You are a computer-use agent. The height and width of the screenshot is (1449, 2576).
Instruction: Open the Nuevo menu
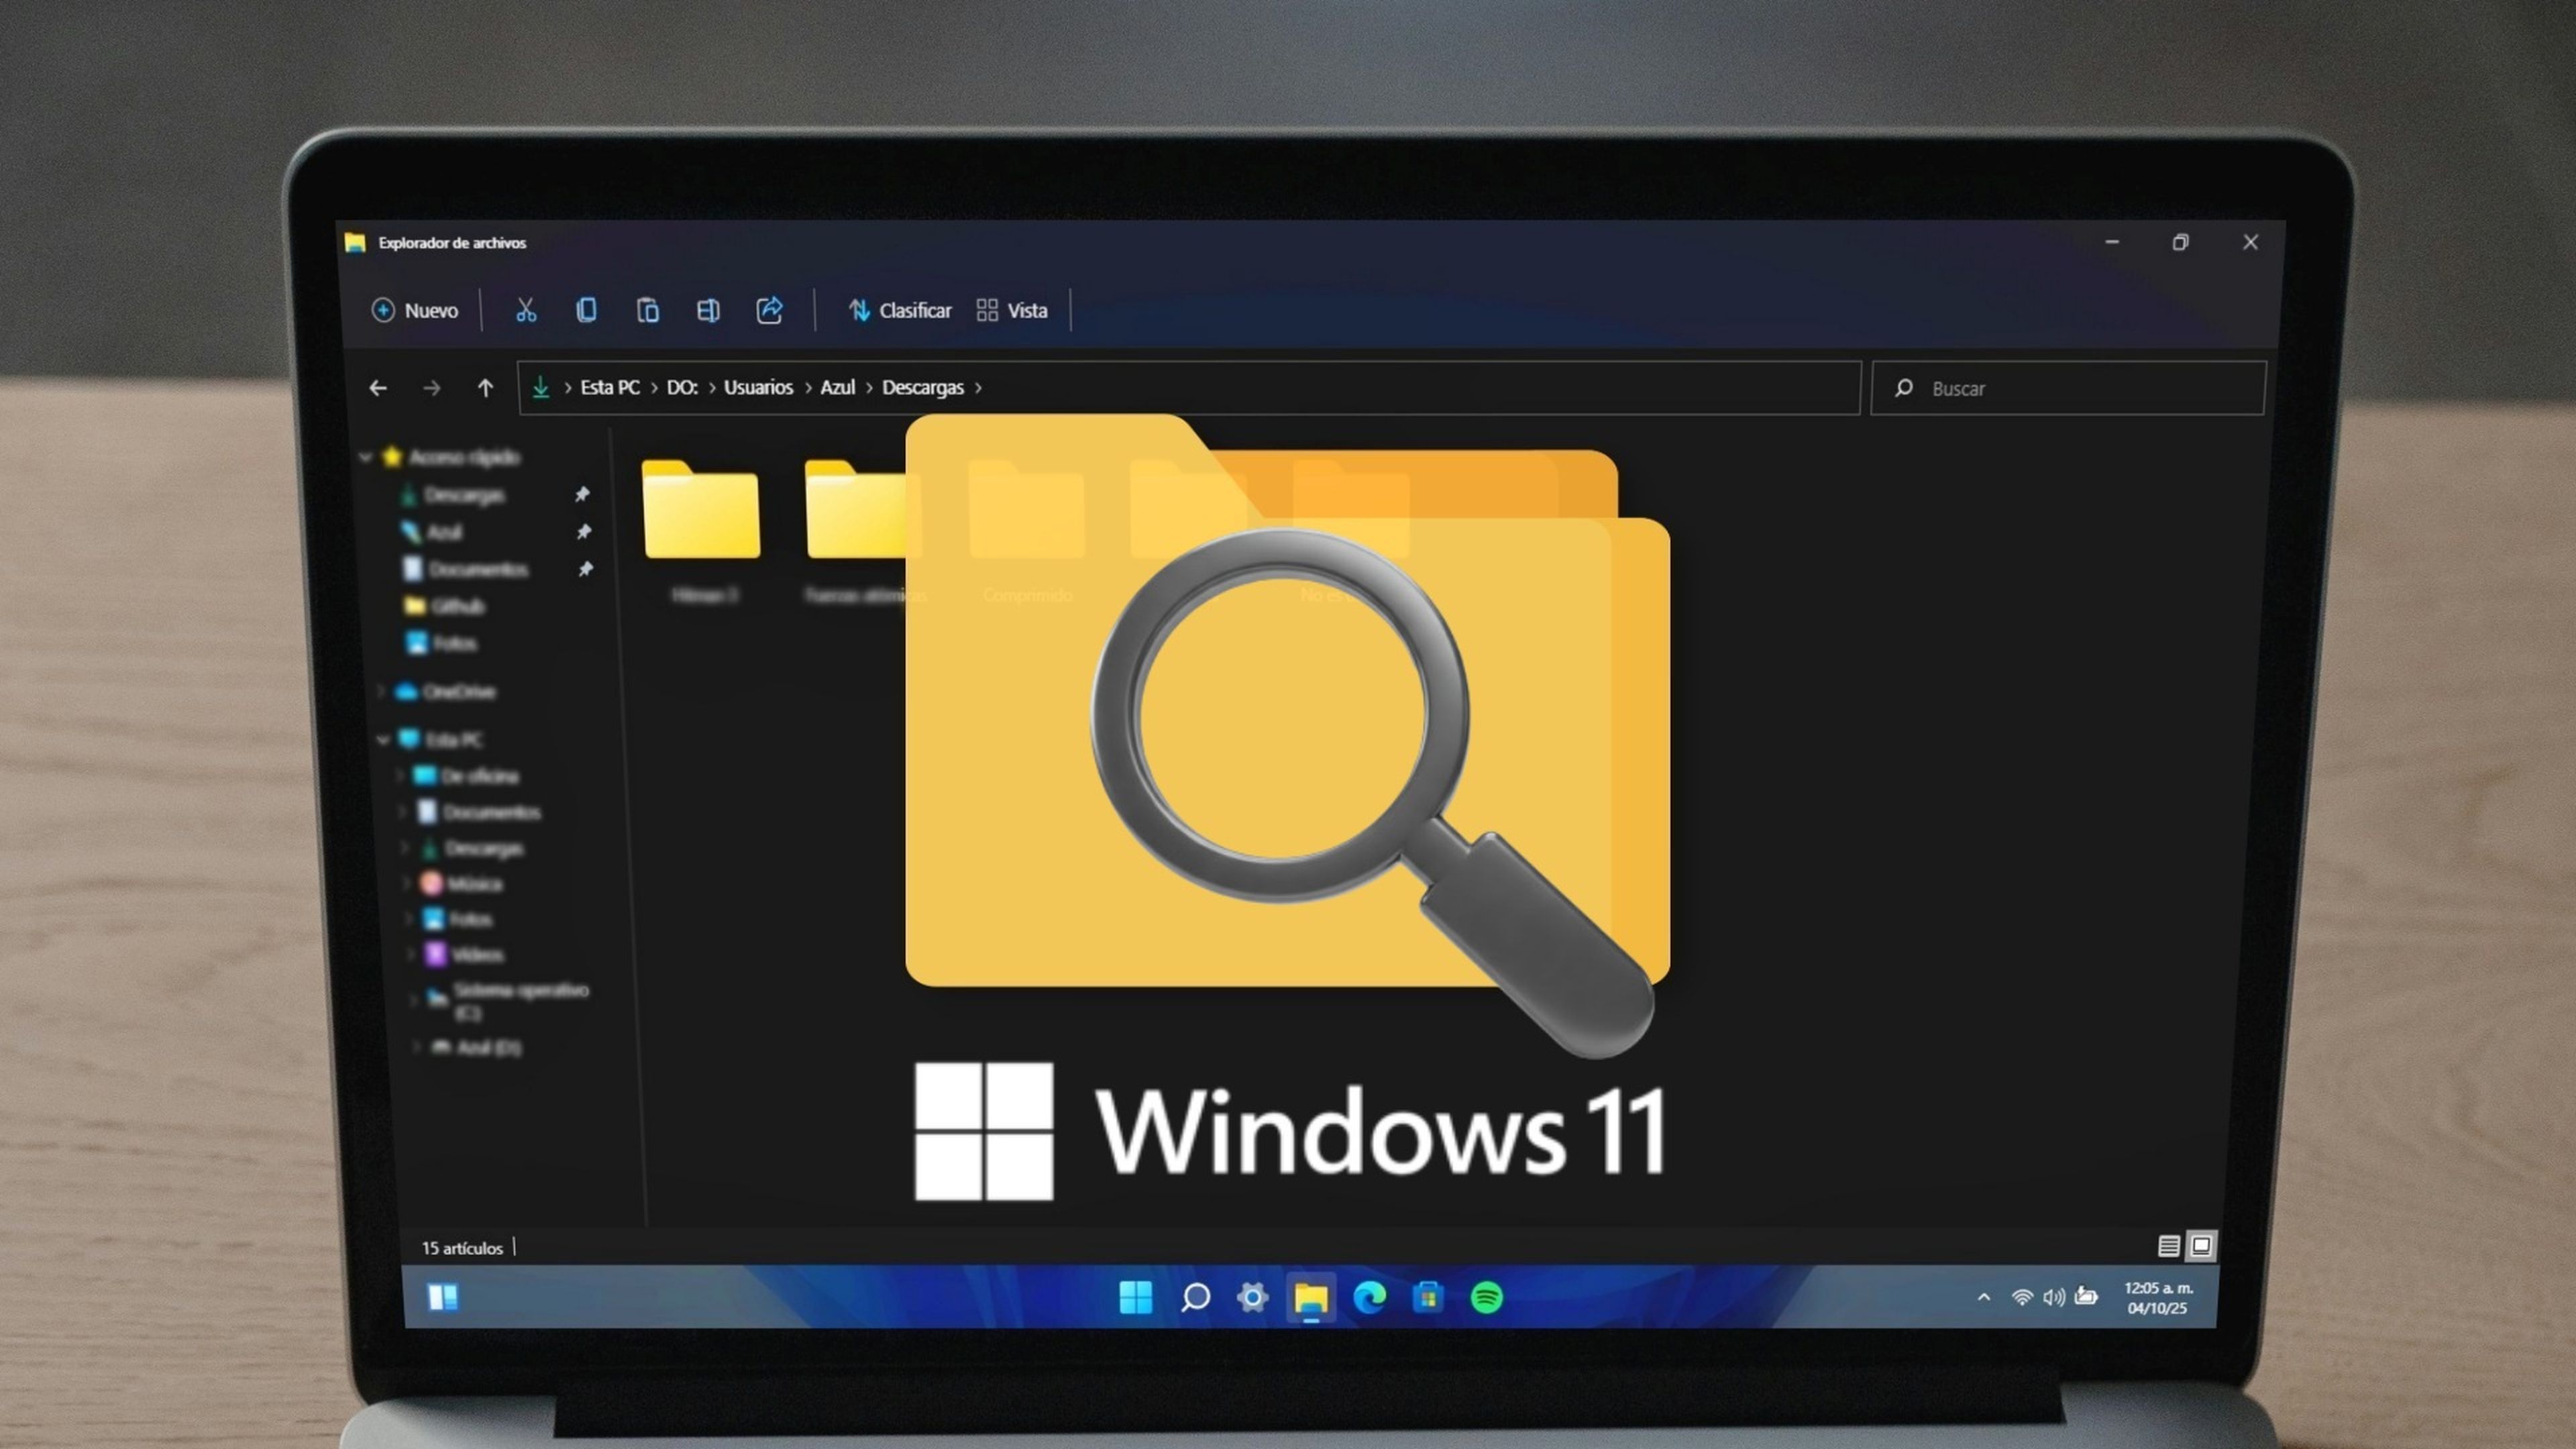[x=415, y=310]
